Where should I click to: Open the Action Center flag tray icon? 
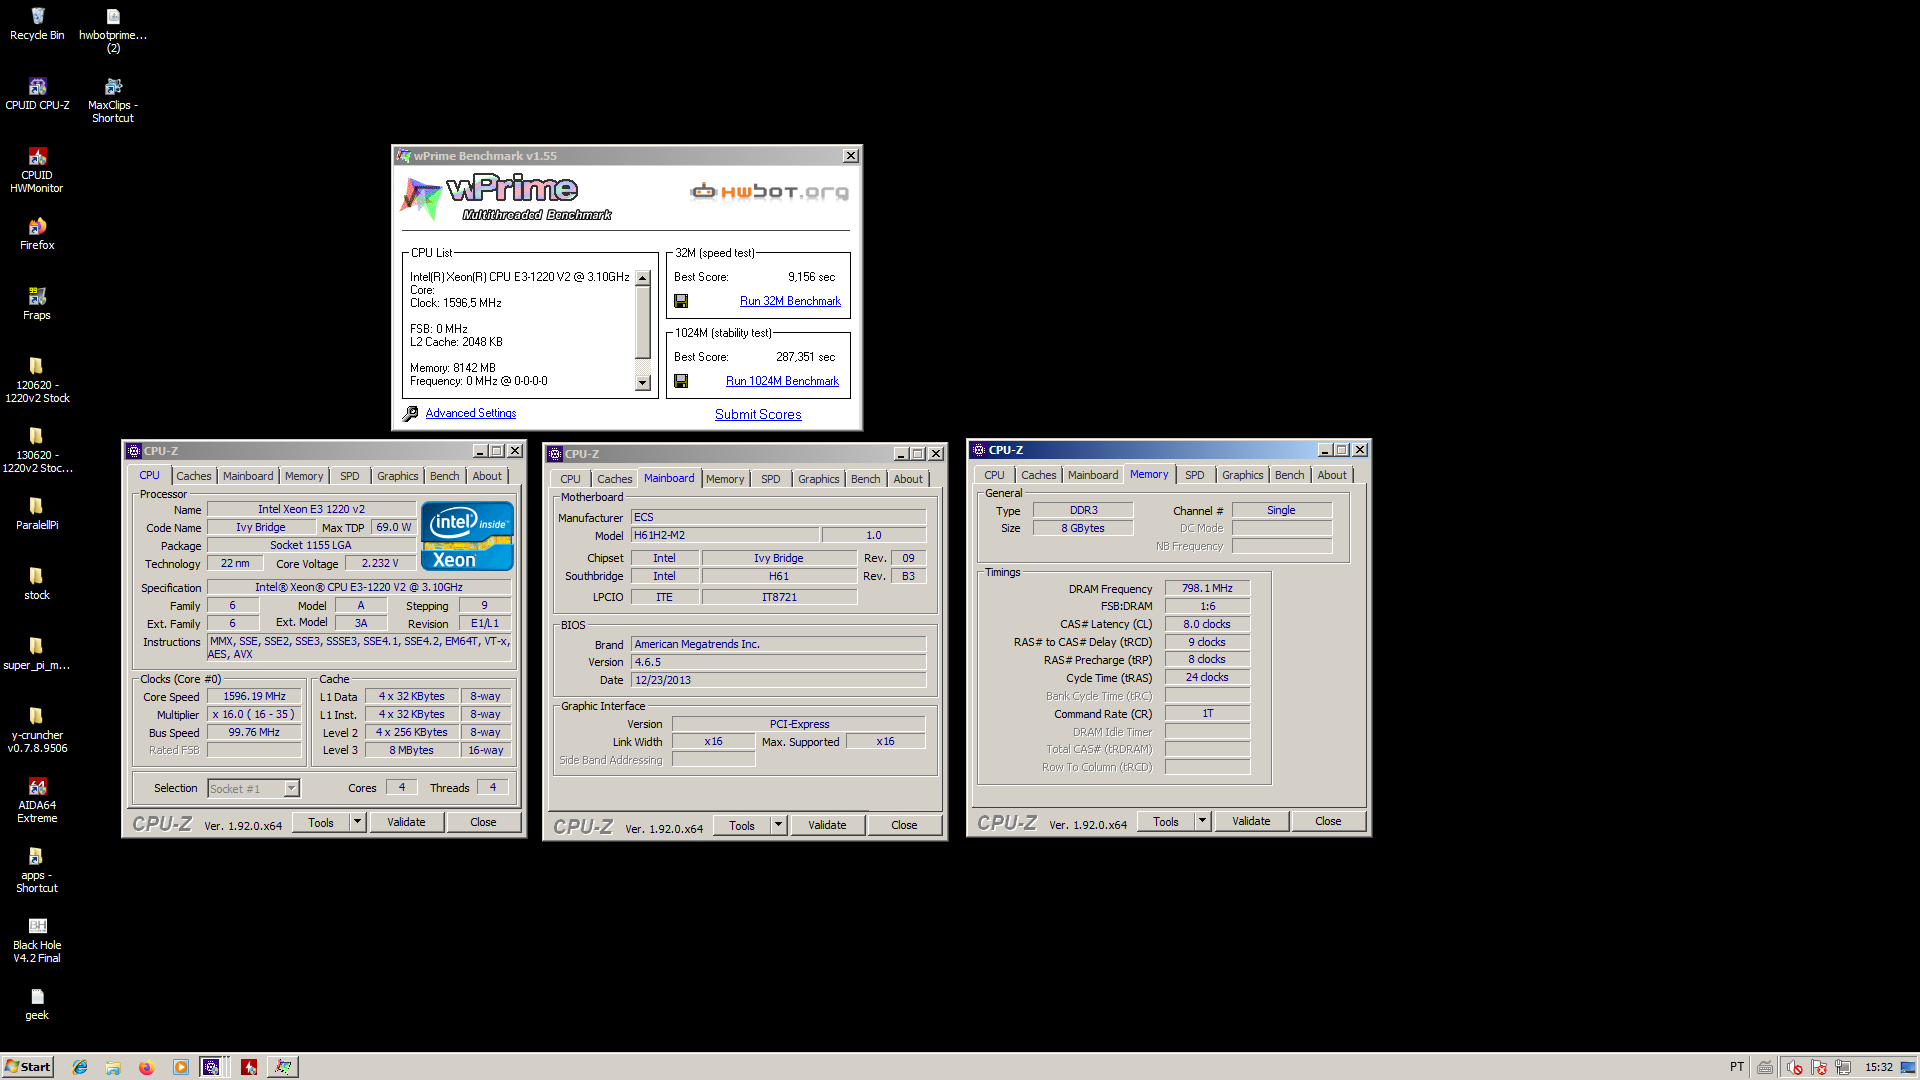tap(1818, 1067)
